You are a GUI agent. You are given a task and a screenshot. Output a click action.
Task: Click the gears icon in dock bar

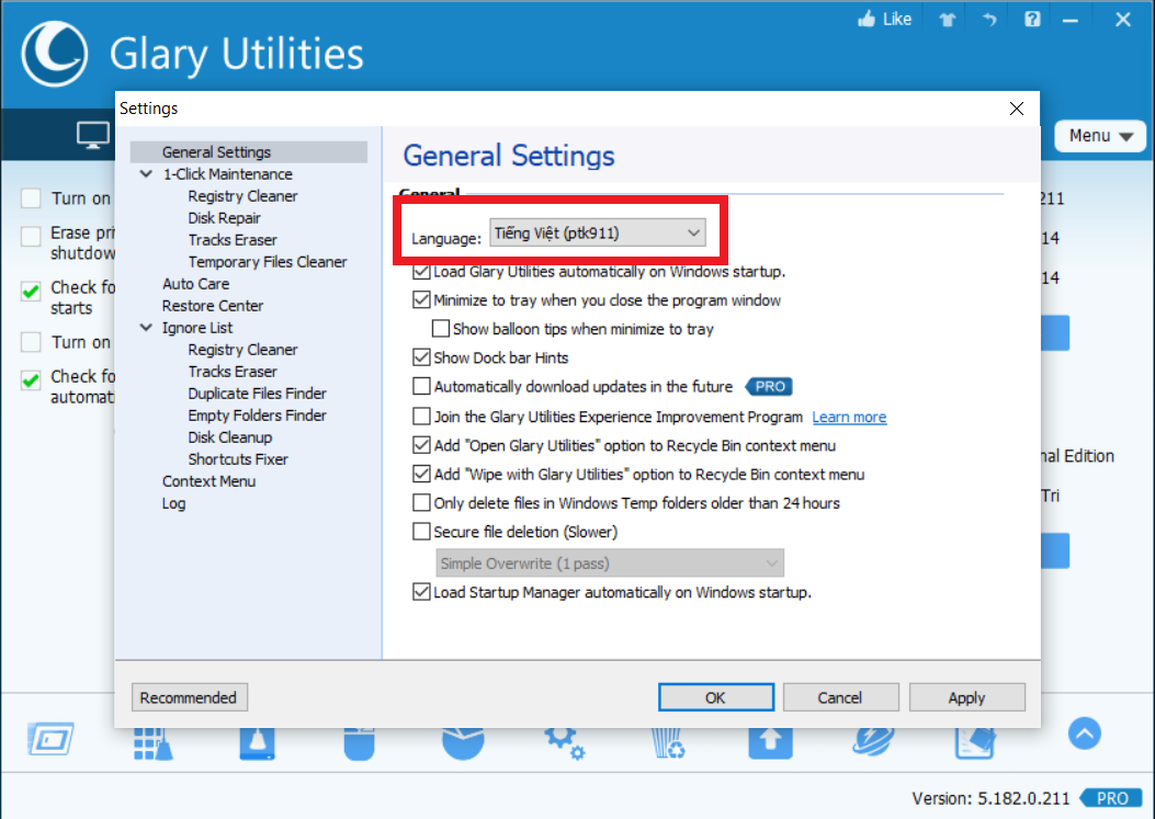pyautogui.click(x=565, y=741)
